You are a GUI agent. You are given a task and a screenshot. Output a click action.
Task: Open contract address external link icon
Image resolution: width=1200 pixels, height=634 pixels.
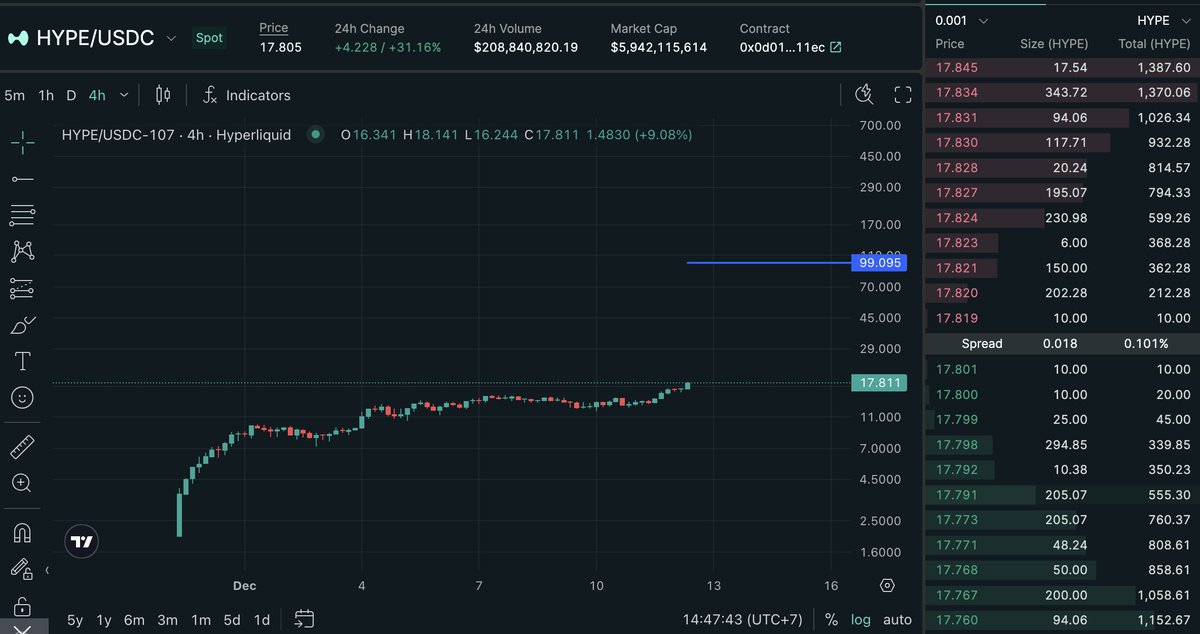pos(836,47)
